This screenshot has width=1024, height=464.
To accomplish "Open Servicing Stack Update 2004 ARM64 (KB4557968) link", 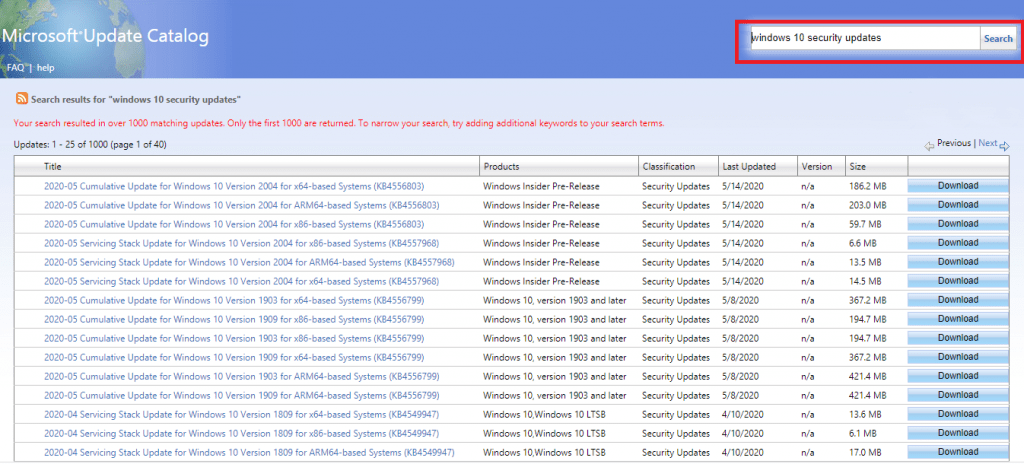I will pyautogui.click(x=249, y=262).
